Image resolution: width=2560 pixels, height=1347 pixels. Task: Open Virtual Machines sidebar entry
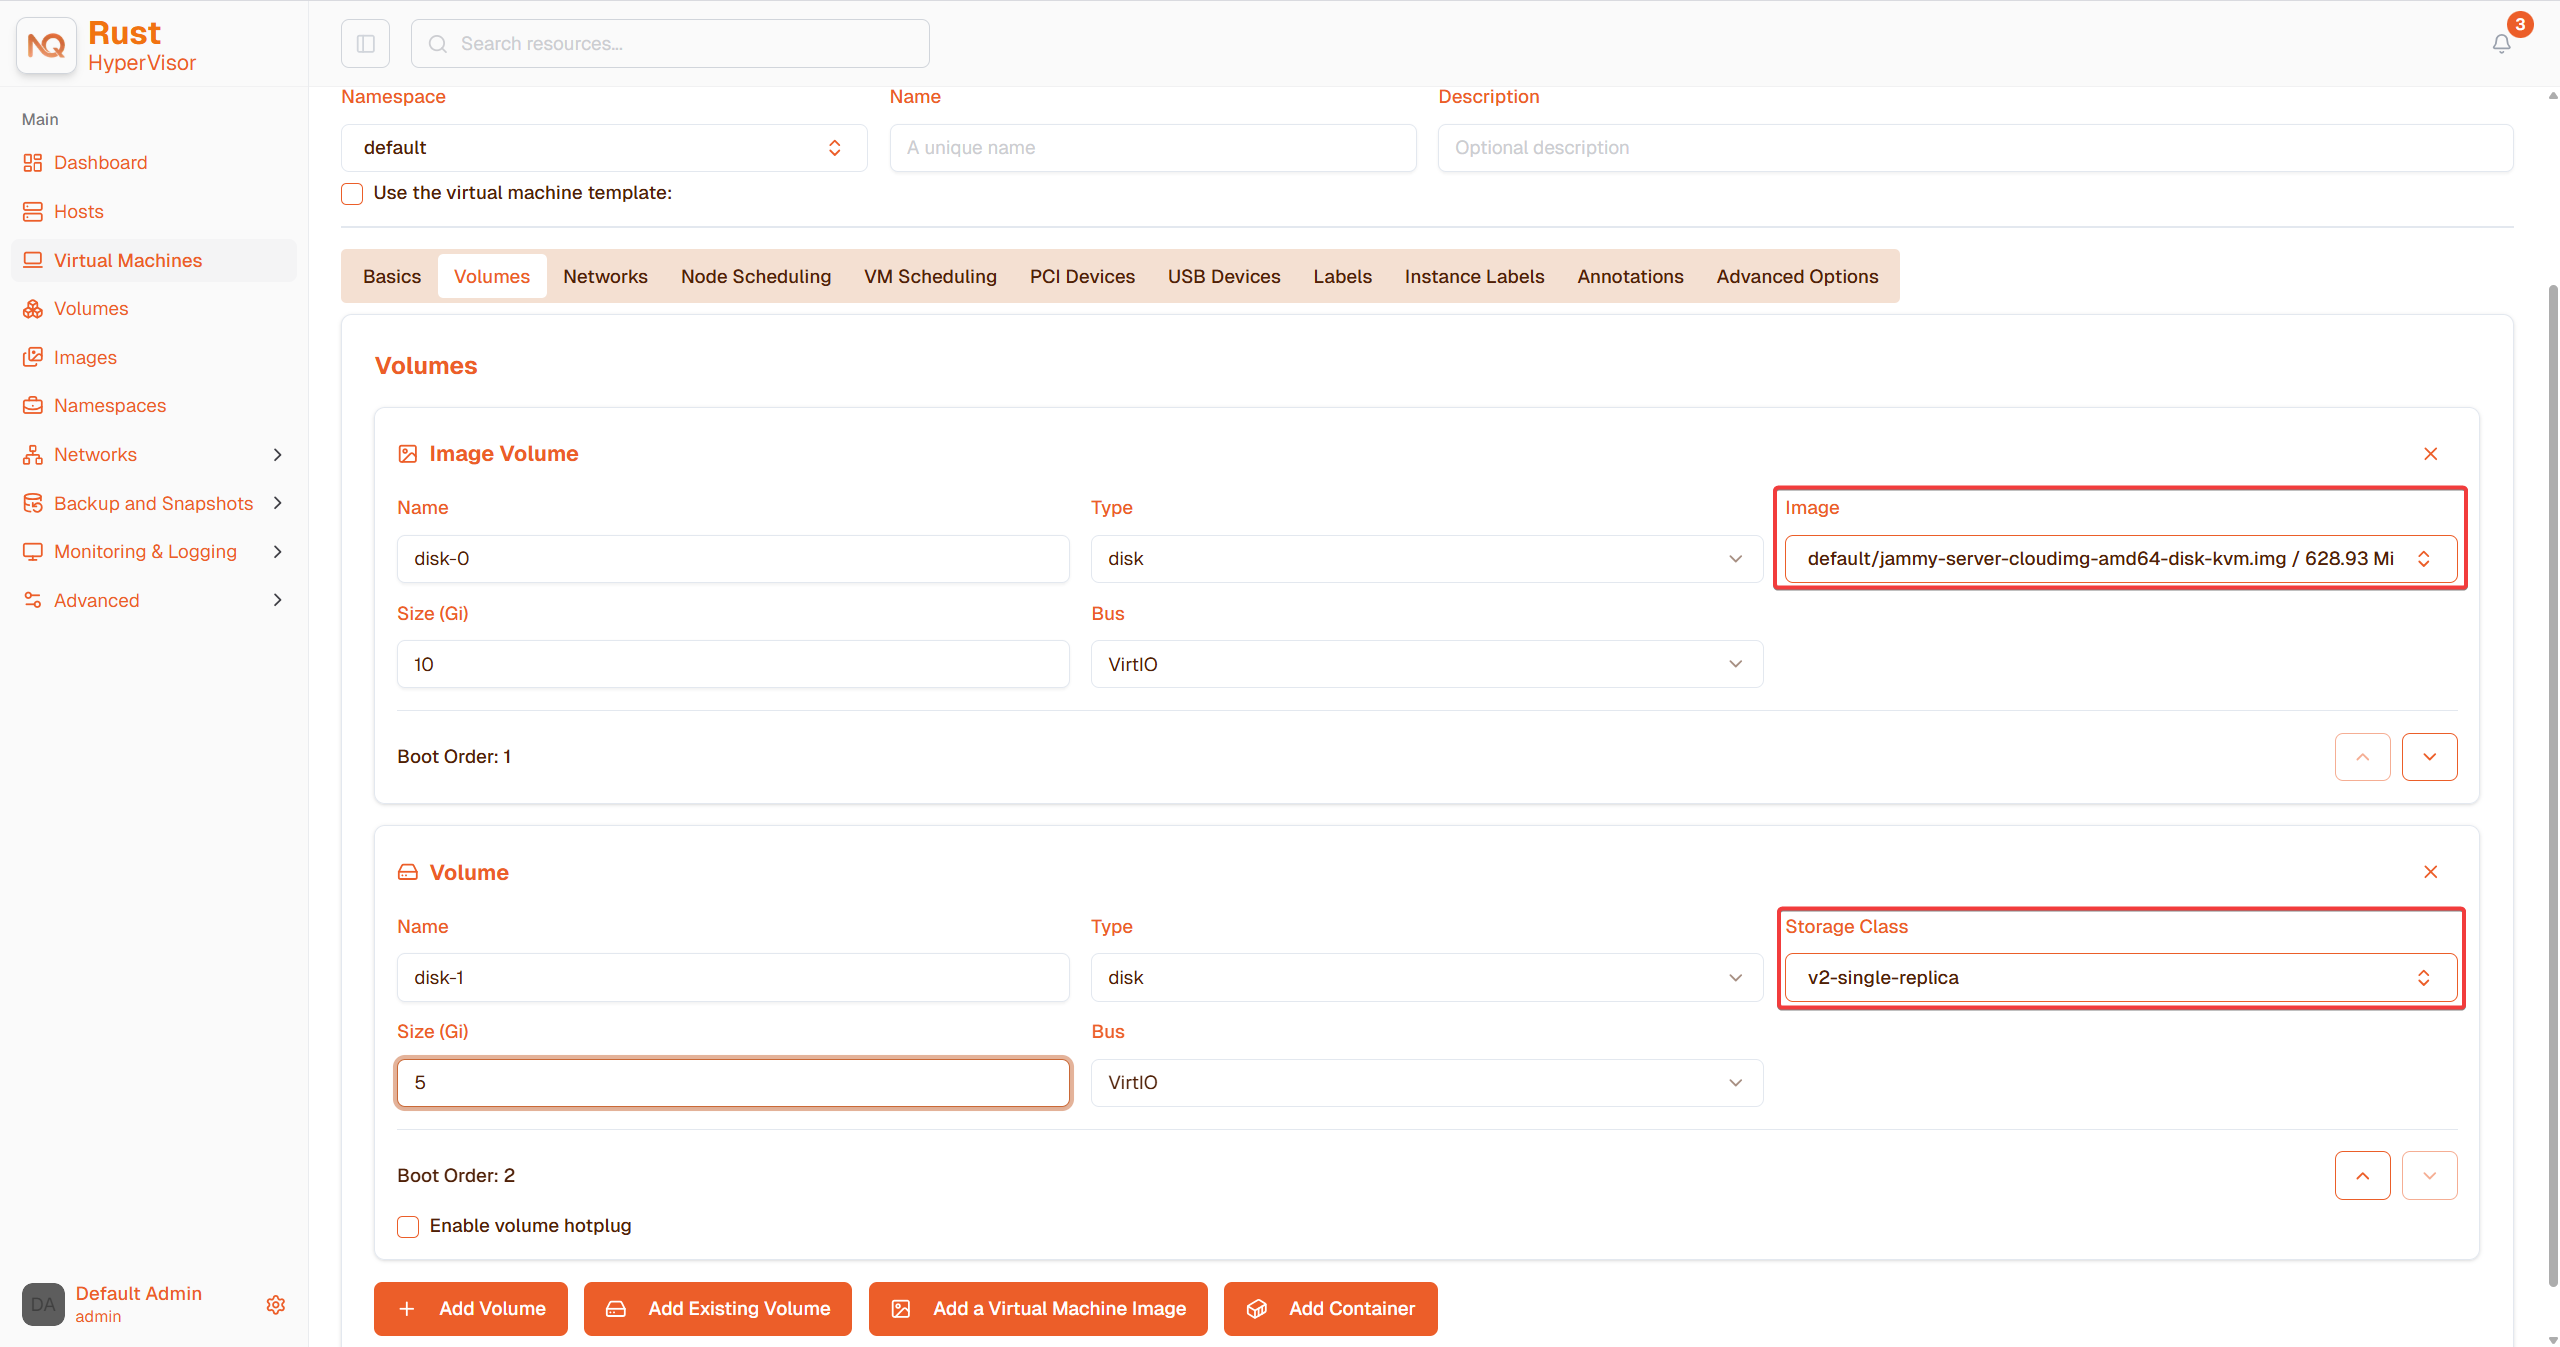click(x=153, y=260)
